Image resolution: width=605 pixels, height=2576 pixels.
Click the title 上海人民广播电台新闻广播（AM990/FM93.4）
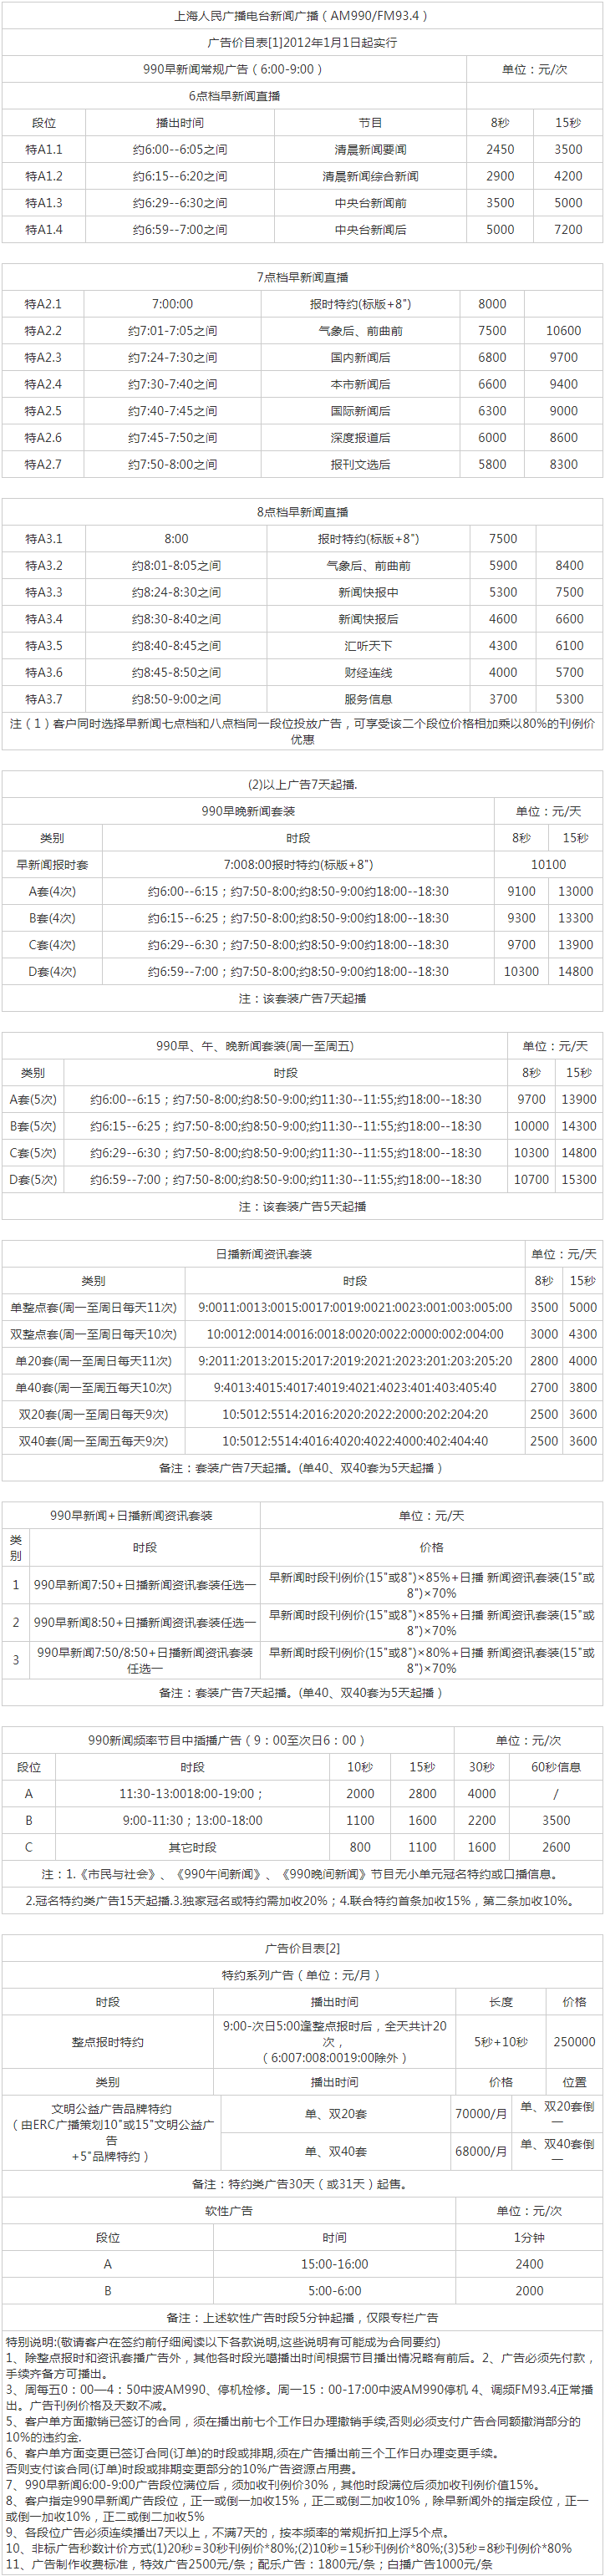302,16
